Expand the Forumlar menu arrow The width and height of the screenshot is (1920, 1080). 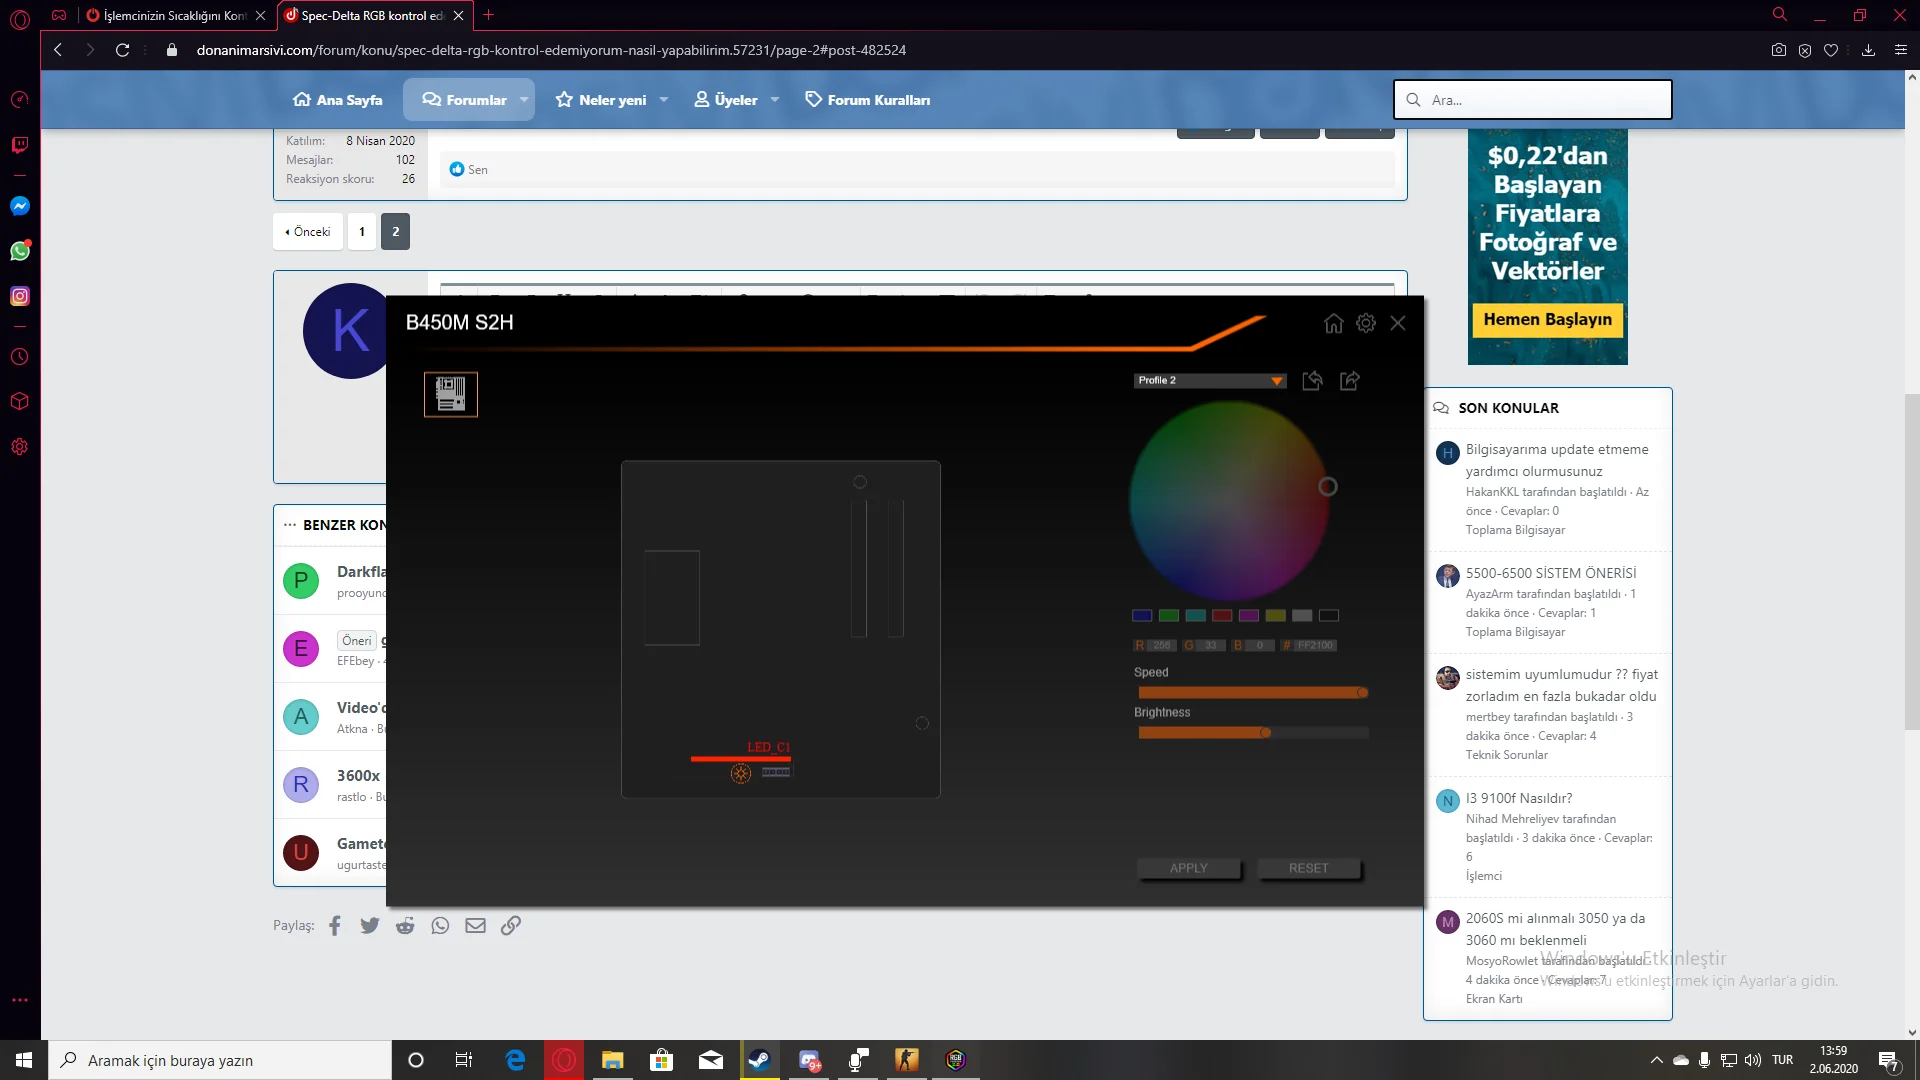click(524, 100)
